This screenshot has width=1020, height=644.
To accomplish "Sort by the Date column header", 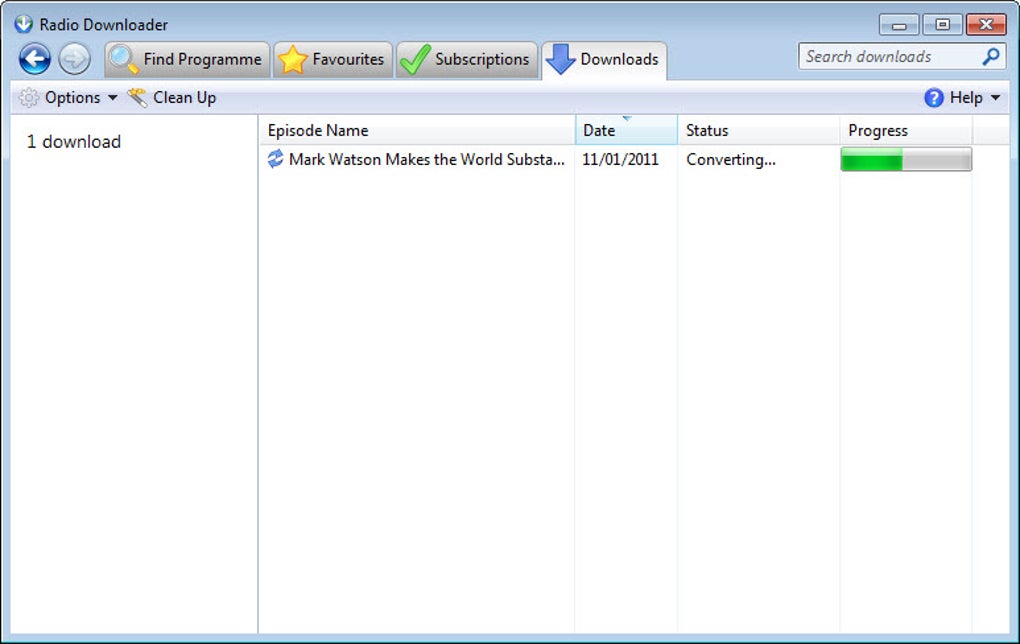I will 626,130.
